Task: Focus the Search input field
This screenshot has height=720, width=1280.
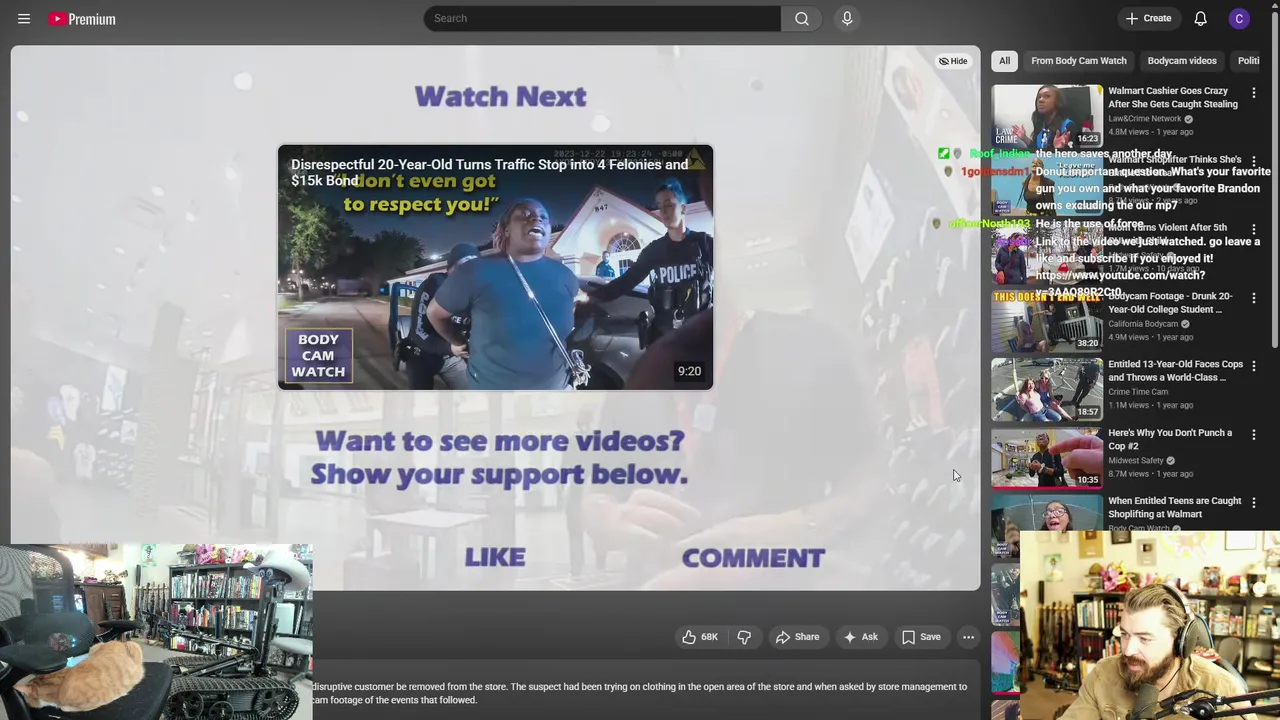Action: point(602,18)
